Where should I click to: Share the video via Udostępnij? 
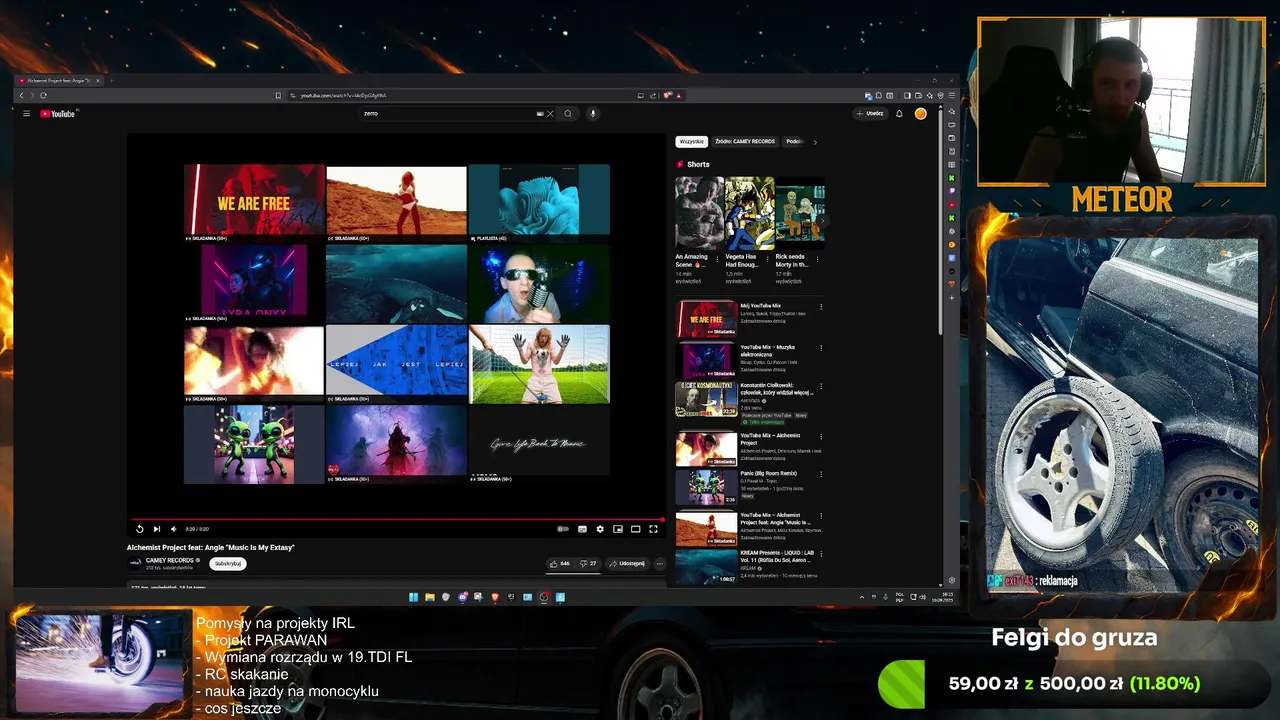[627, 563]
